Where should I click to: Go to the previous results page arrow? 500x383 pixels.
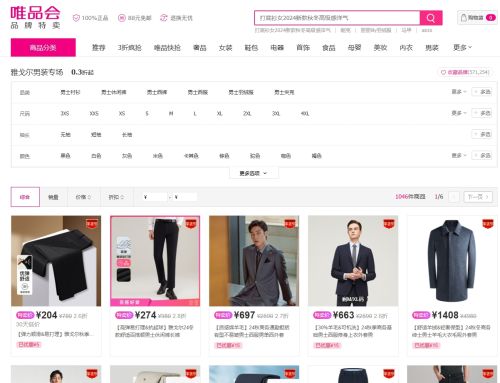pyautogui.click(x=454, y=197)
